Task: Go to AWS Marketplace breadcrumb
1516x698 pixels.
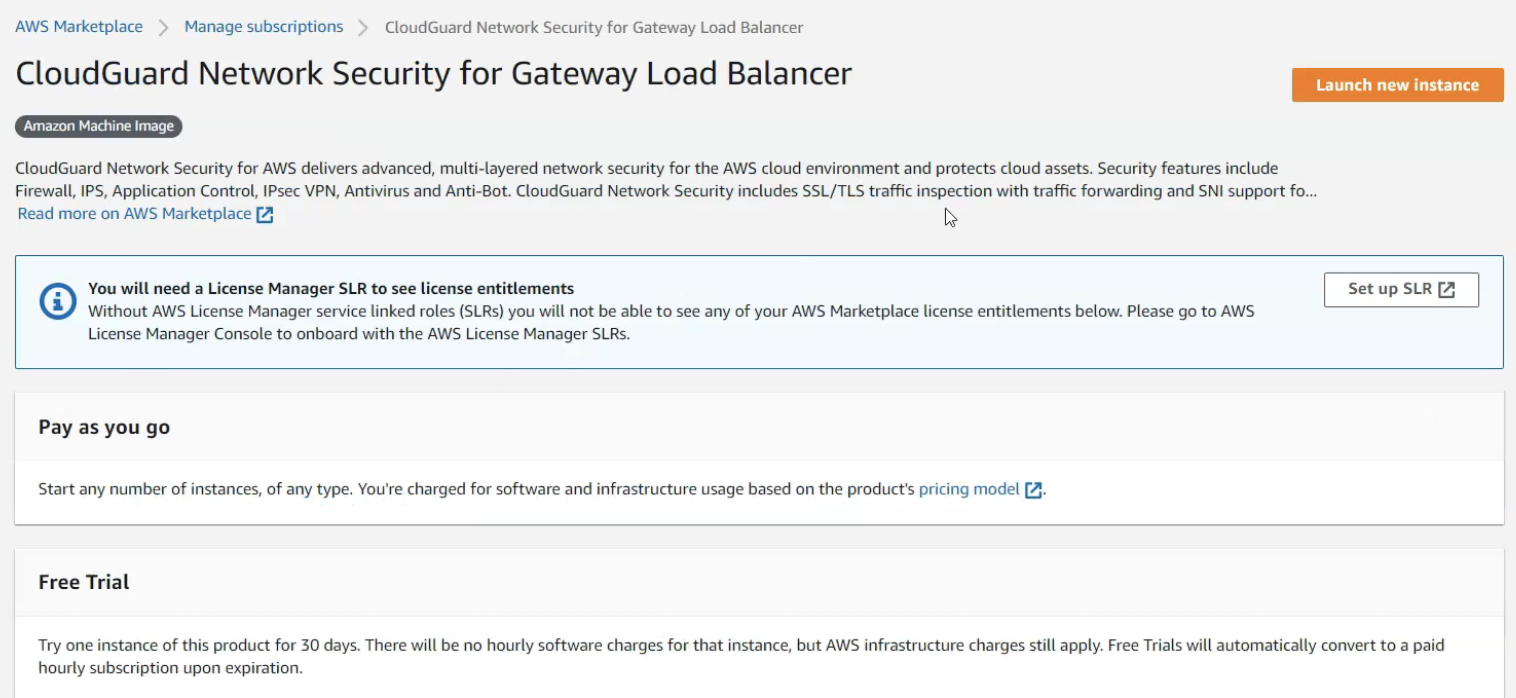Action: click(79, 27)
